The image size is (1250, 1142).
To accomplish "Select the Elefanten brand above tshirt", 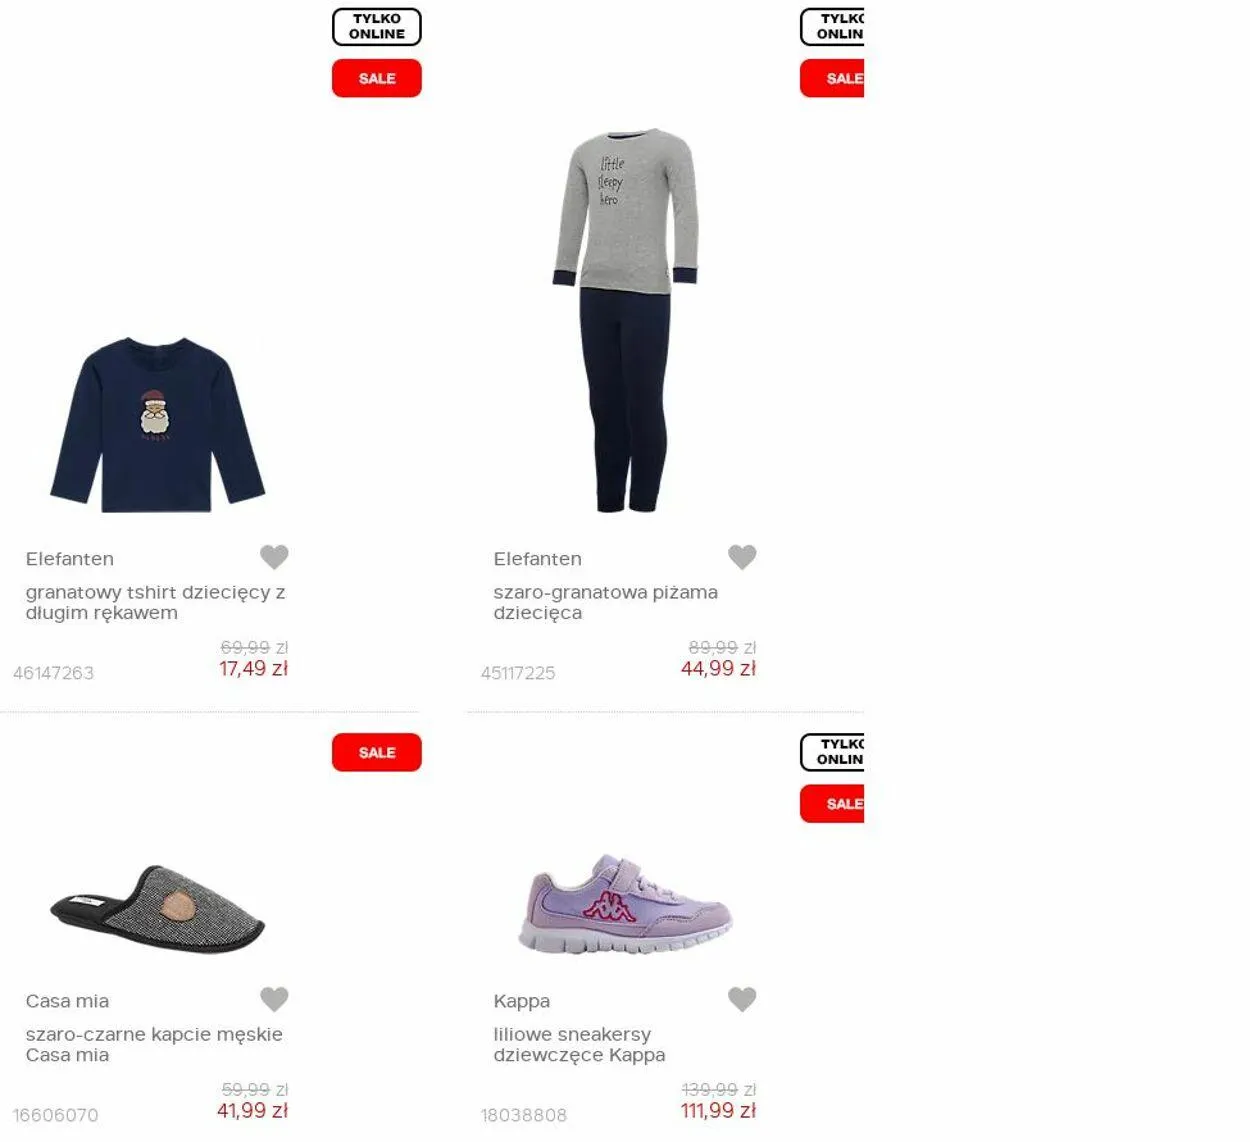I will tap(70, 559).
